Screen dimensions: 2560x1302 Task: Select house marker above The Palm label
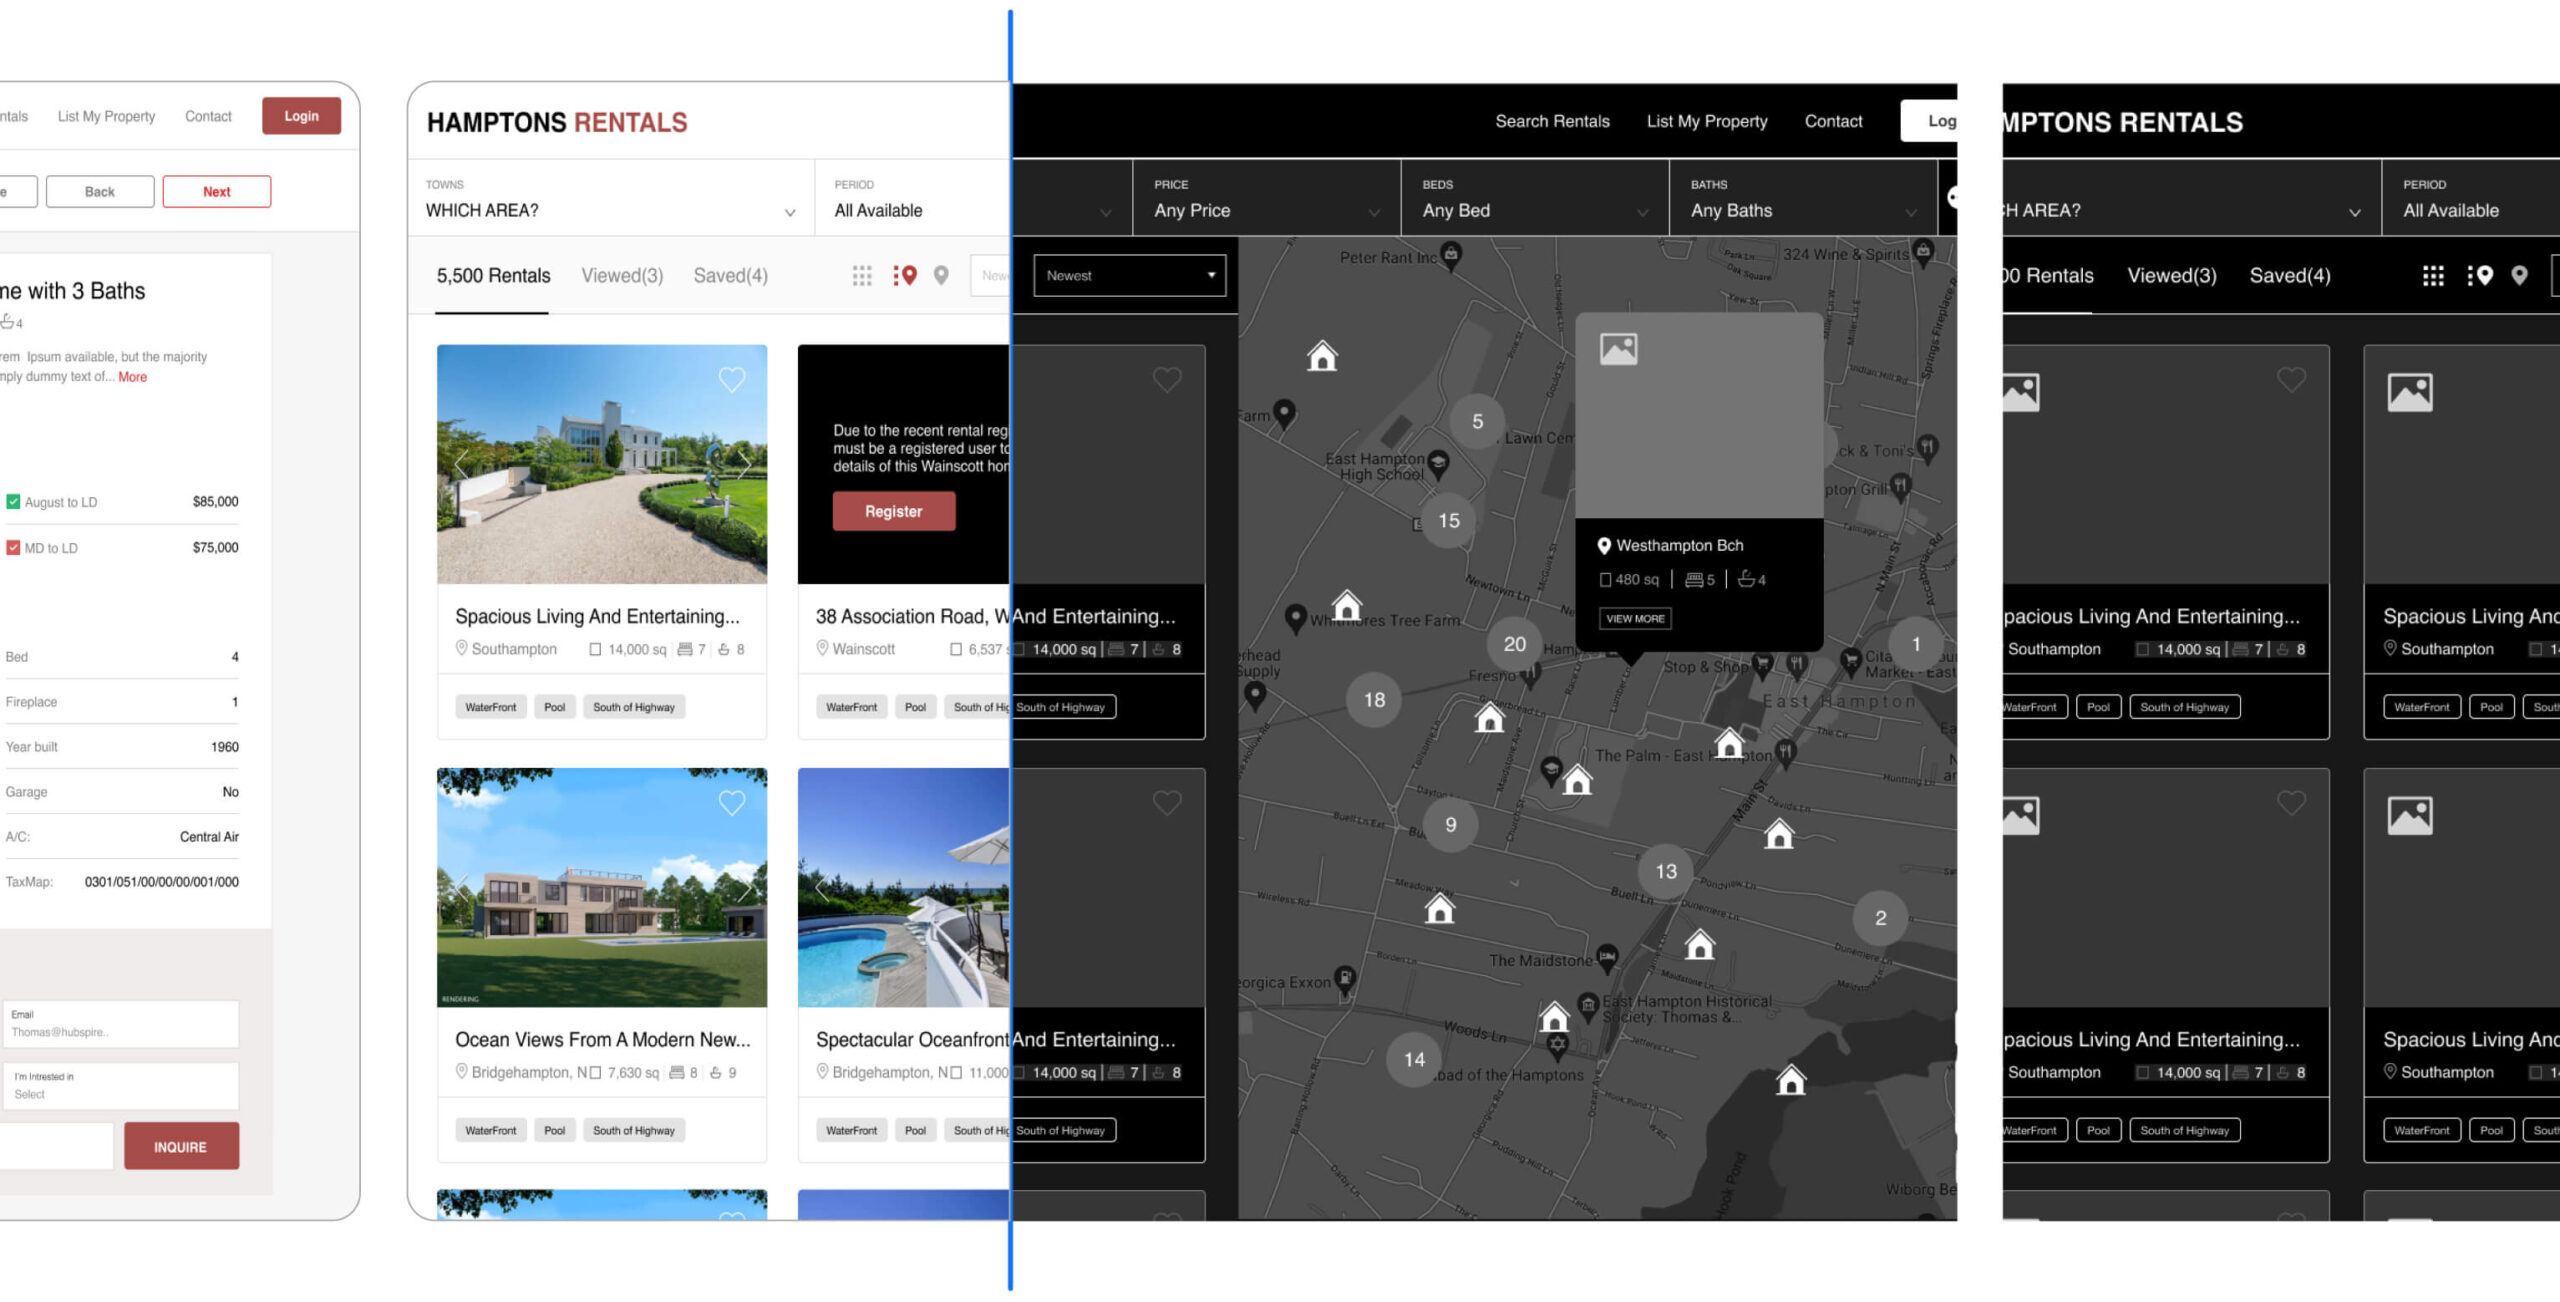1729,743
